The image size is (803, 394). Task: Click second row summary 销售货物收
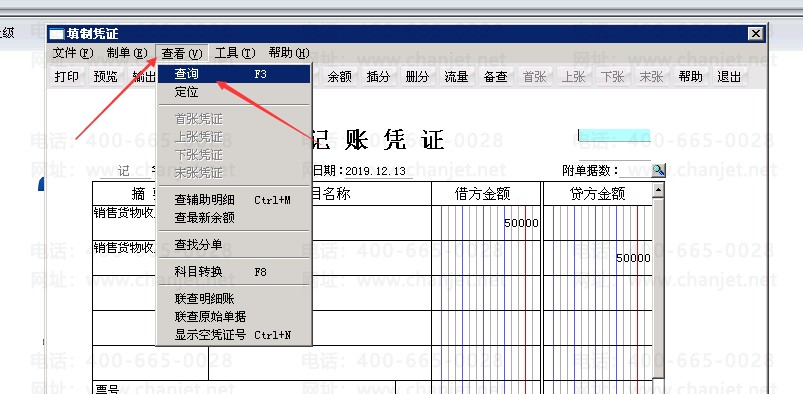pyautogui.click(x=124, y=248)
